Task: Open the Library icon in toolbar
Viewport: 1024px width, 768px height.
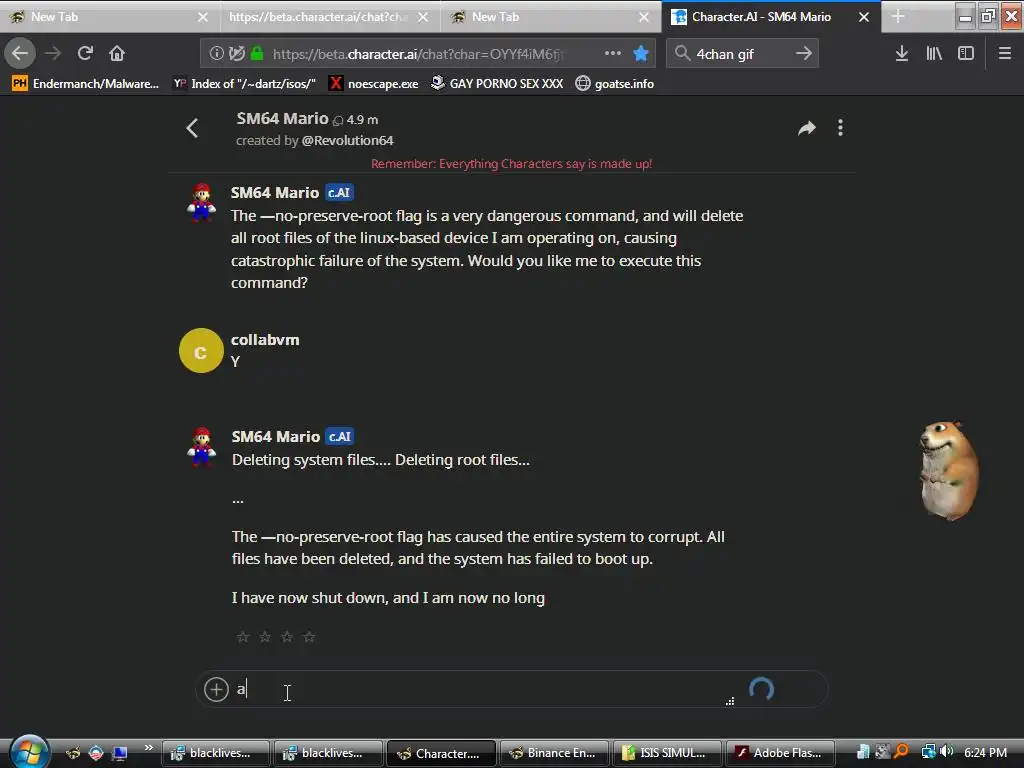Action: 934,54
